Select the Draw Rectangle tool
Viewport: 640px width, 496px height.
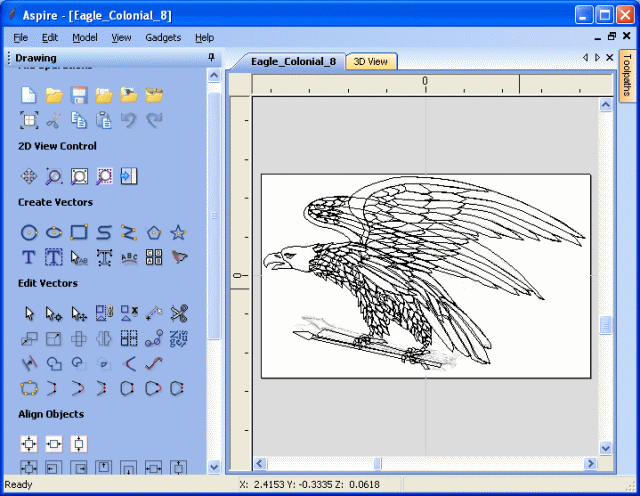[x=79, y=233]
